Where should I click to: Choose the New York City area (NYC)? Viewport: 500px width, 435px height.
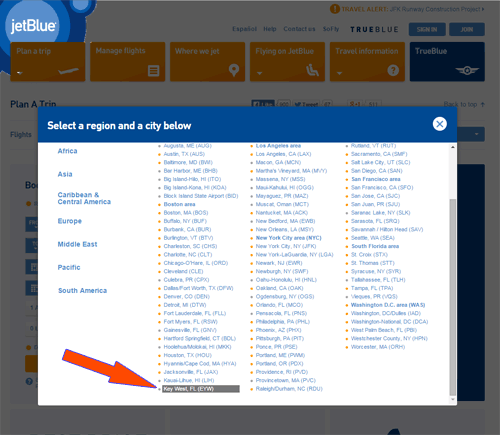coord(288,238)
